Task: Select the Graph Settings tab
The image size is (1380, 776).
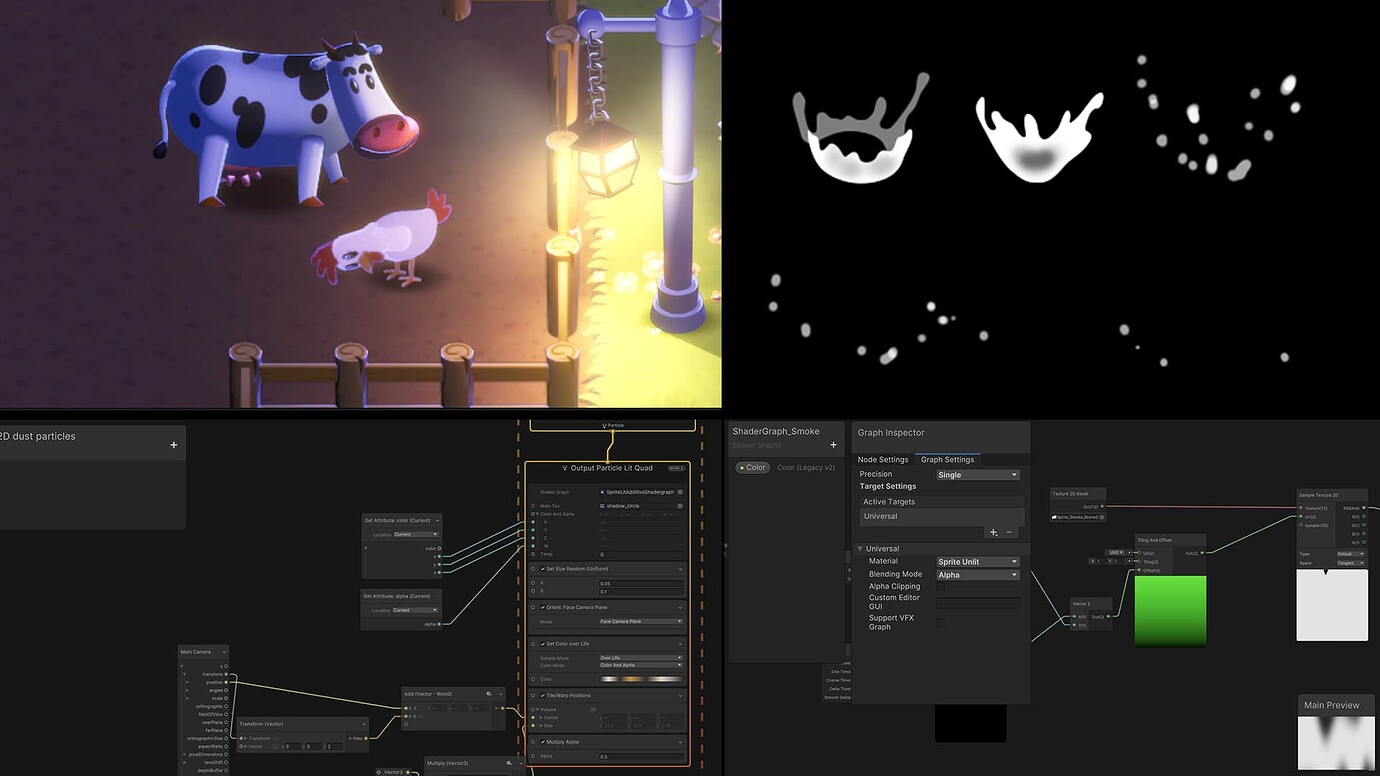Action: [x=948, y=460]
